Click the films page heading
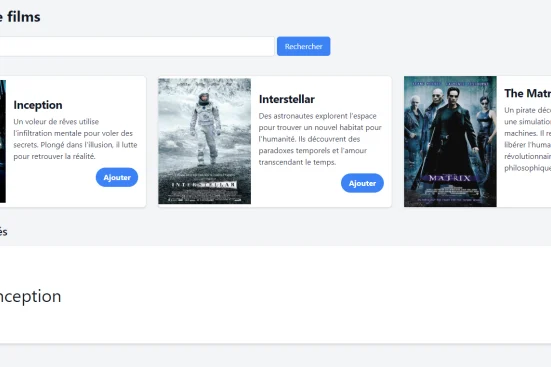The height and width of the screenshot is (367, 551). point(20,17)
